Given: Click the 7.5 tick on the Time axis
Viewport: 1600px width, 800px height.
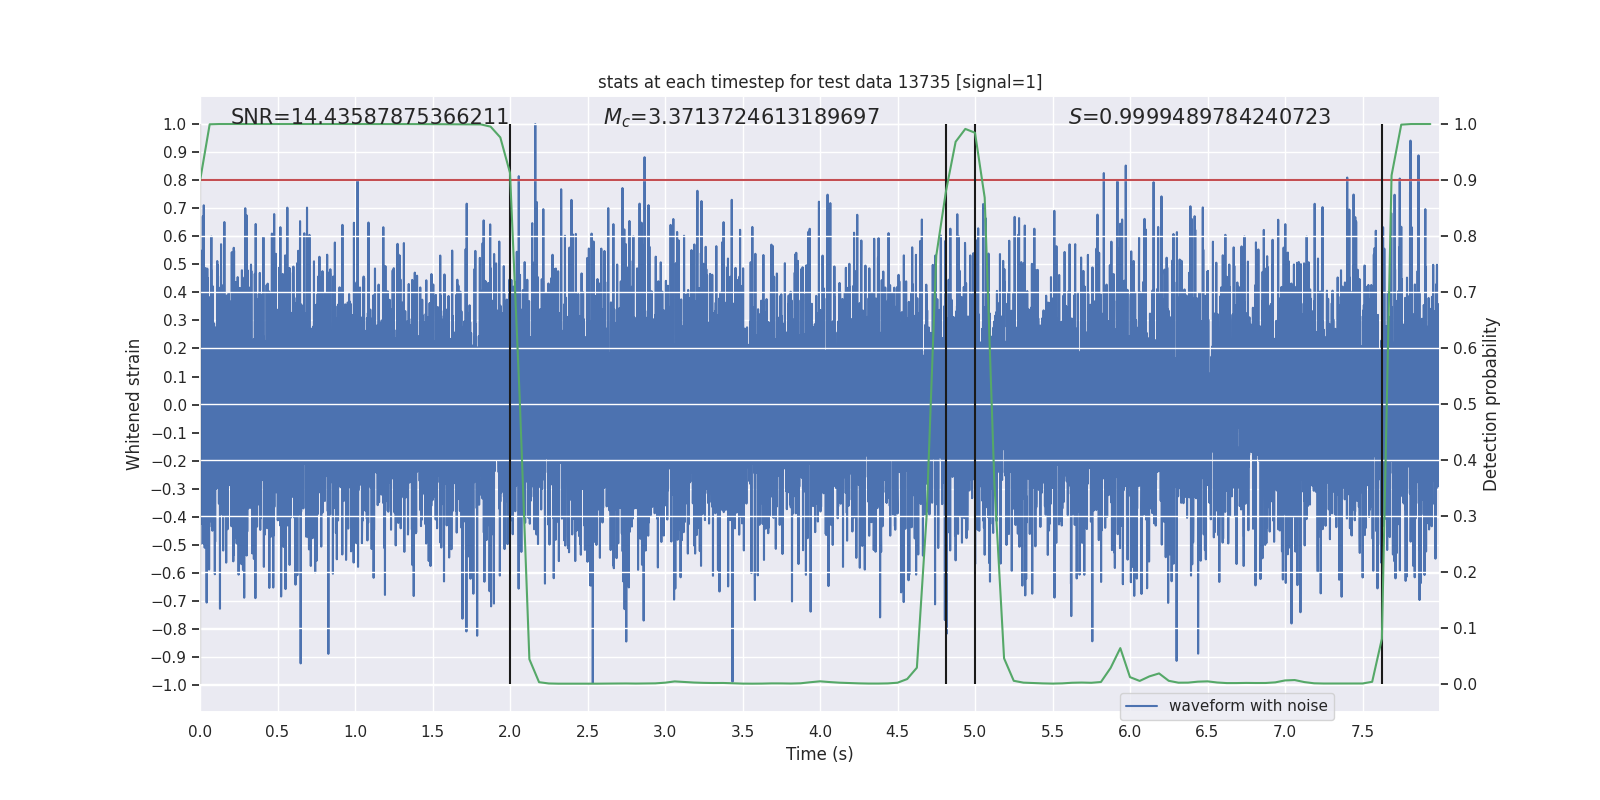Looking at the screenshot, I should click(x=1362, y=731).
